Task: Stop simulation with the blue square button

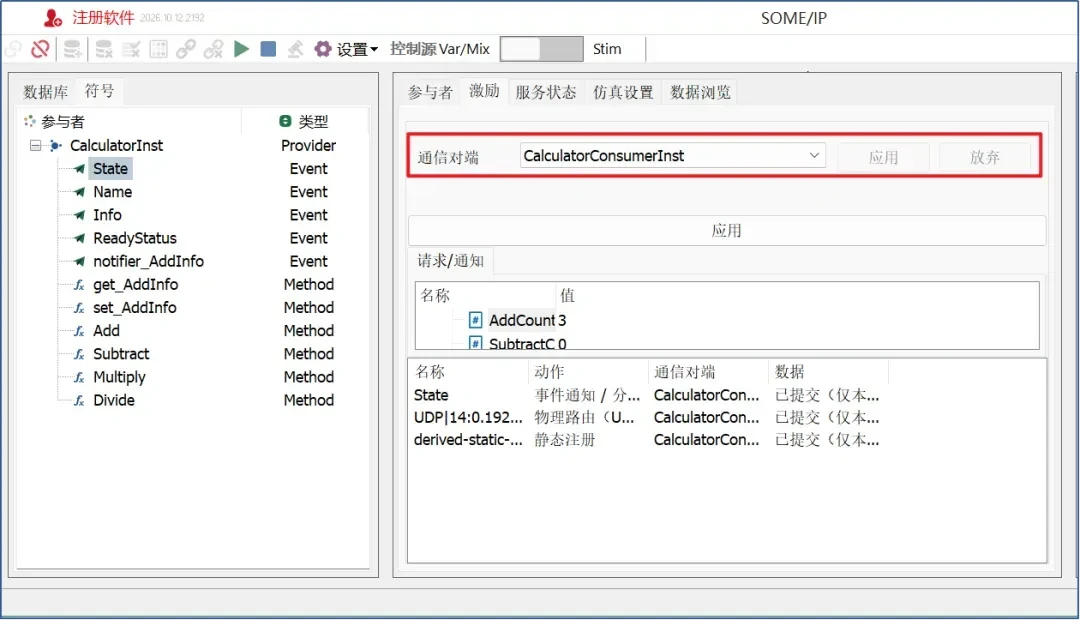Action: 269,49
